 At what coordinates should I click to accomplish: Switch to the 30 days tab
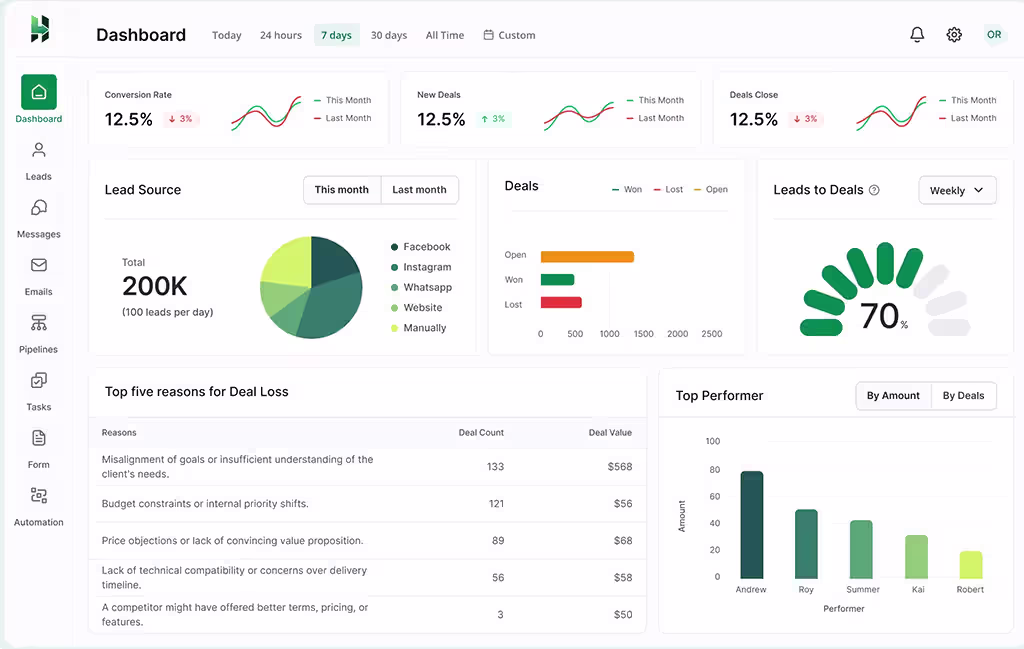[x=388, y=34]
